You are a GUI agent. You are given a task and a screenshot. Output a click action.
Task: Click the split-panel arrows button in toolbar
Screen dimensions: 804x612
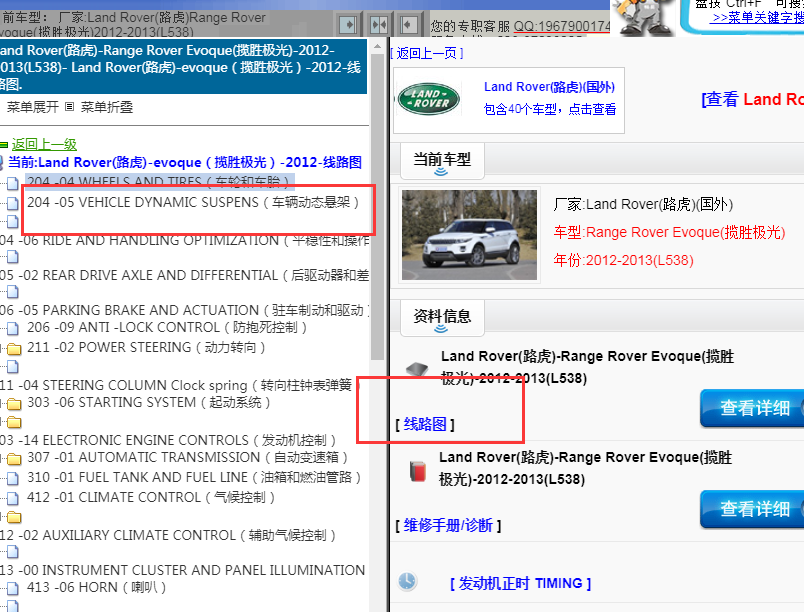tap(378, 24)
